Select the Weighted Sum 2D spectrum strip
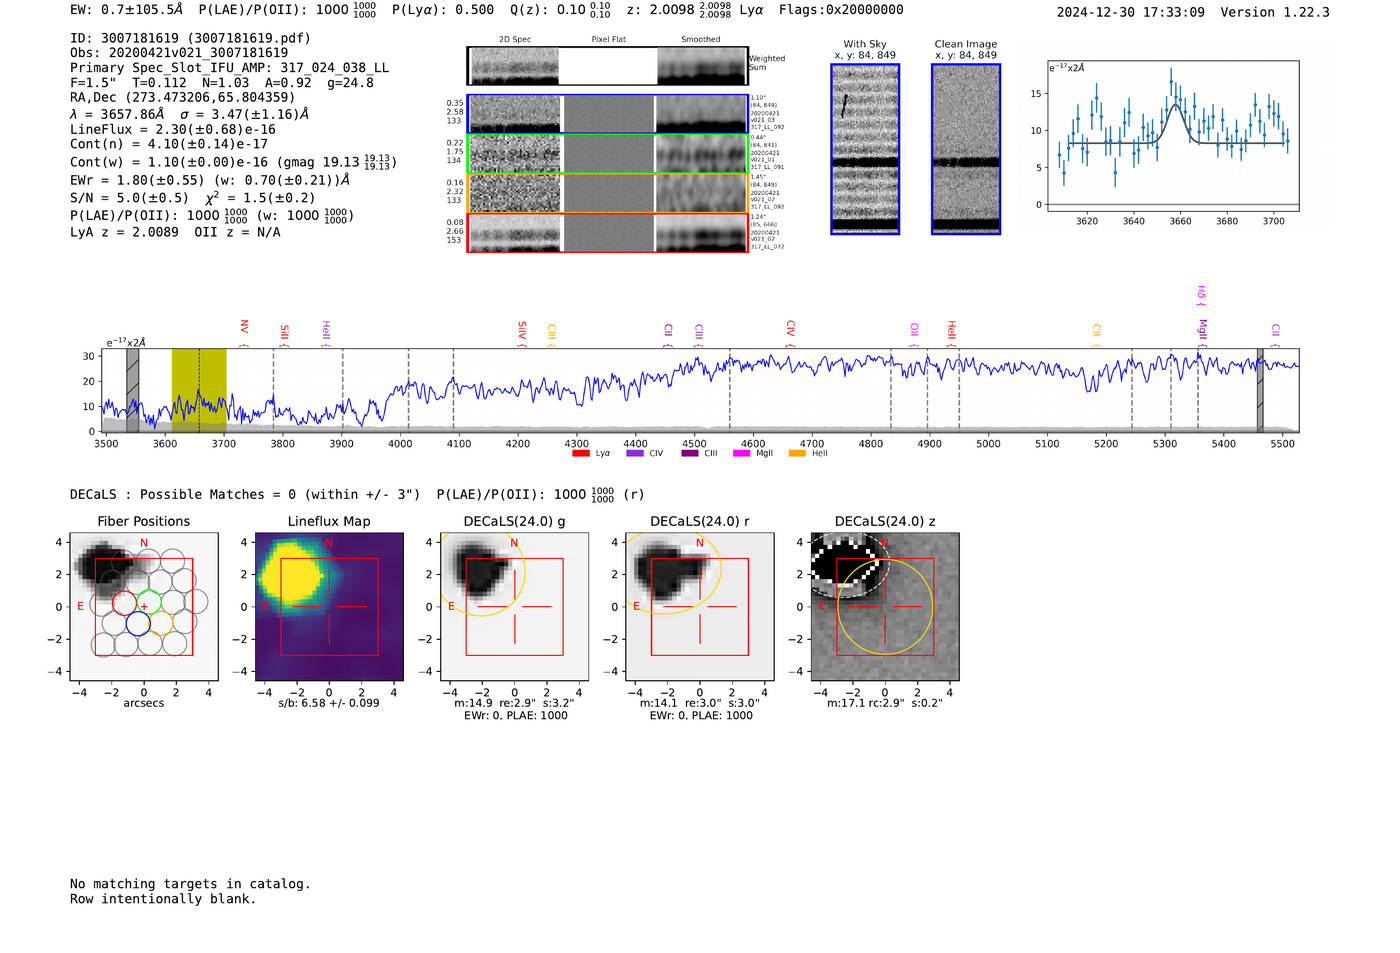This screenshot has height=953, width=1400. [x=608, y=66]
